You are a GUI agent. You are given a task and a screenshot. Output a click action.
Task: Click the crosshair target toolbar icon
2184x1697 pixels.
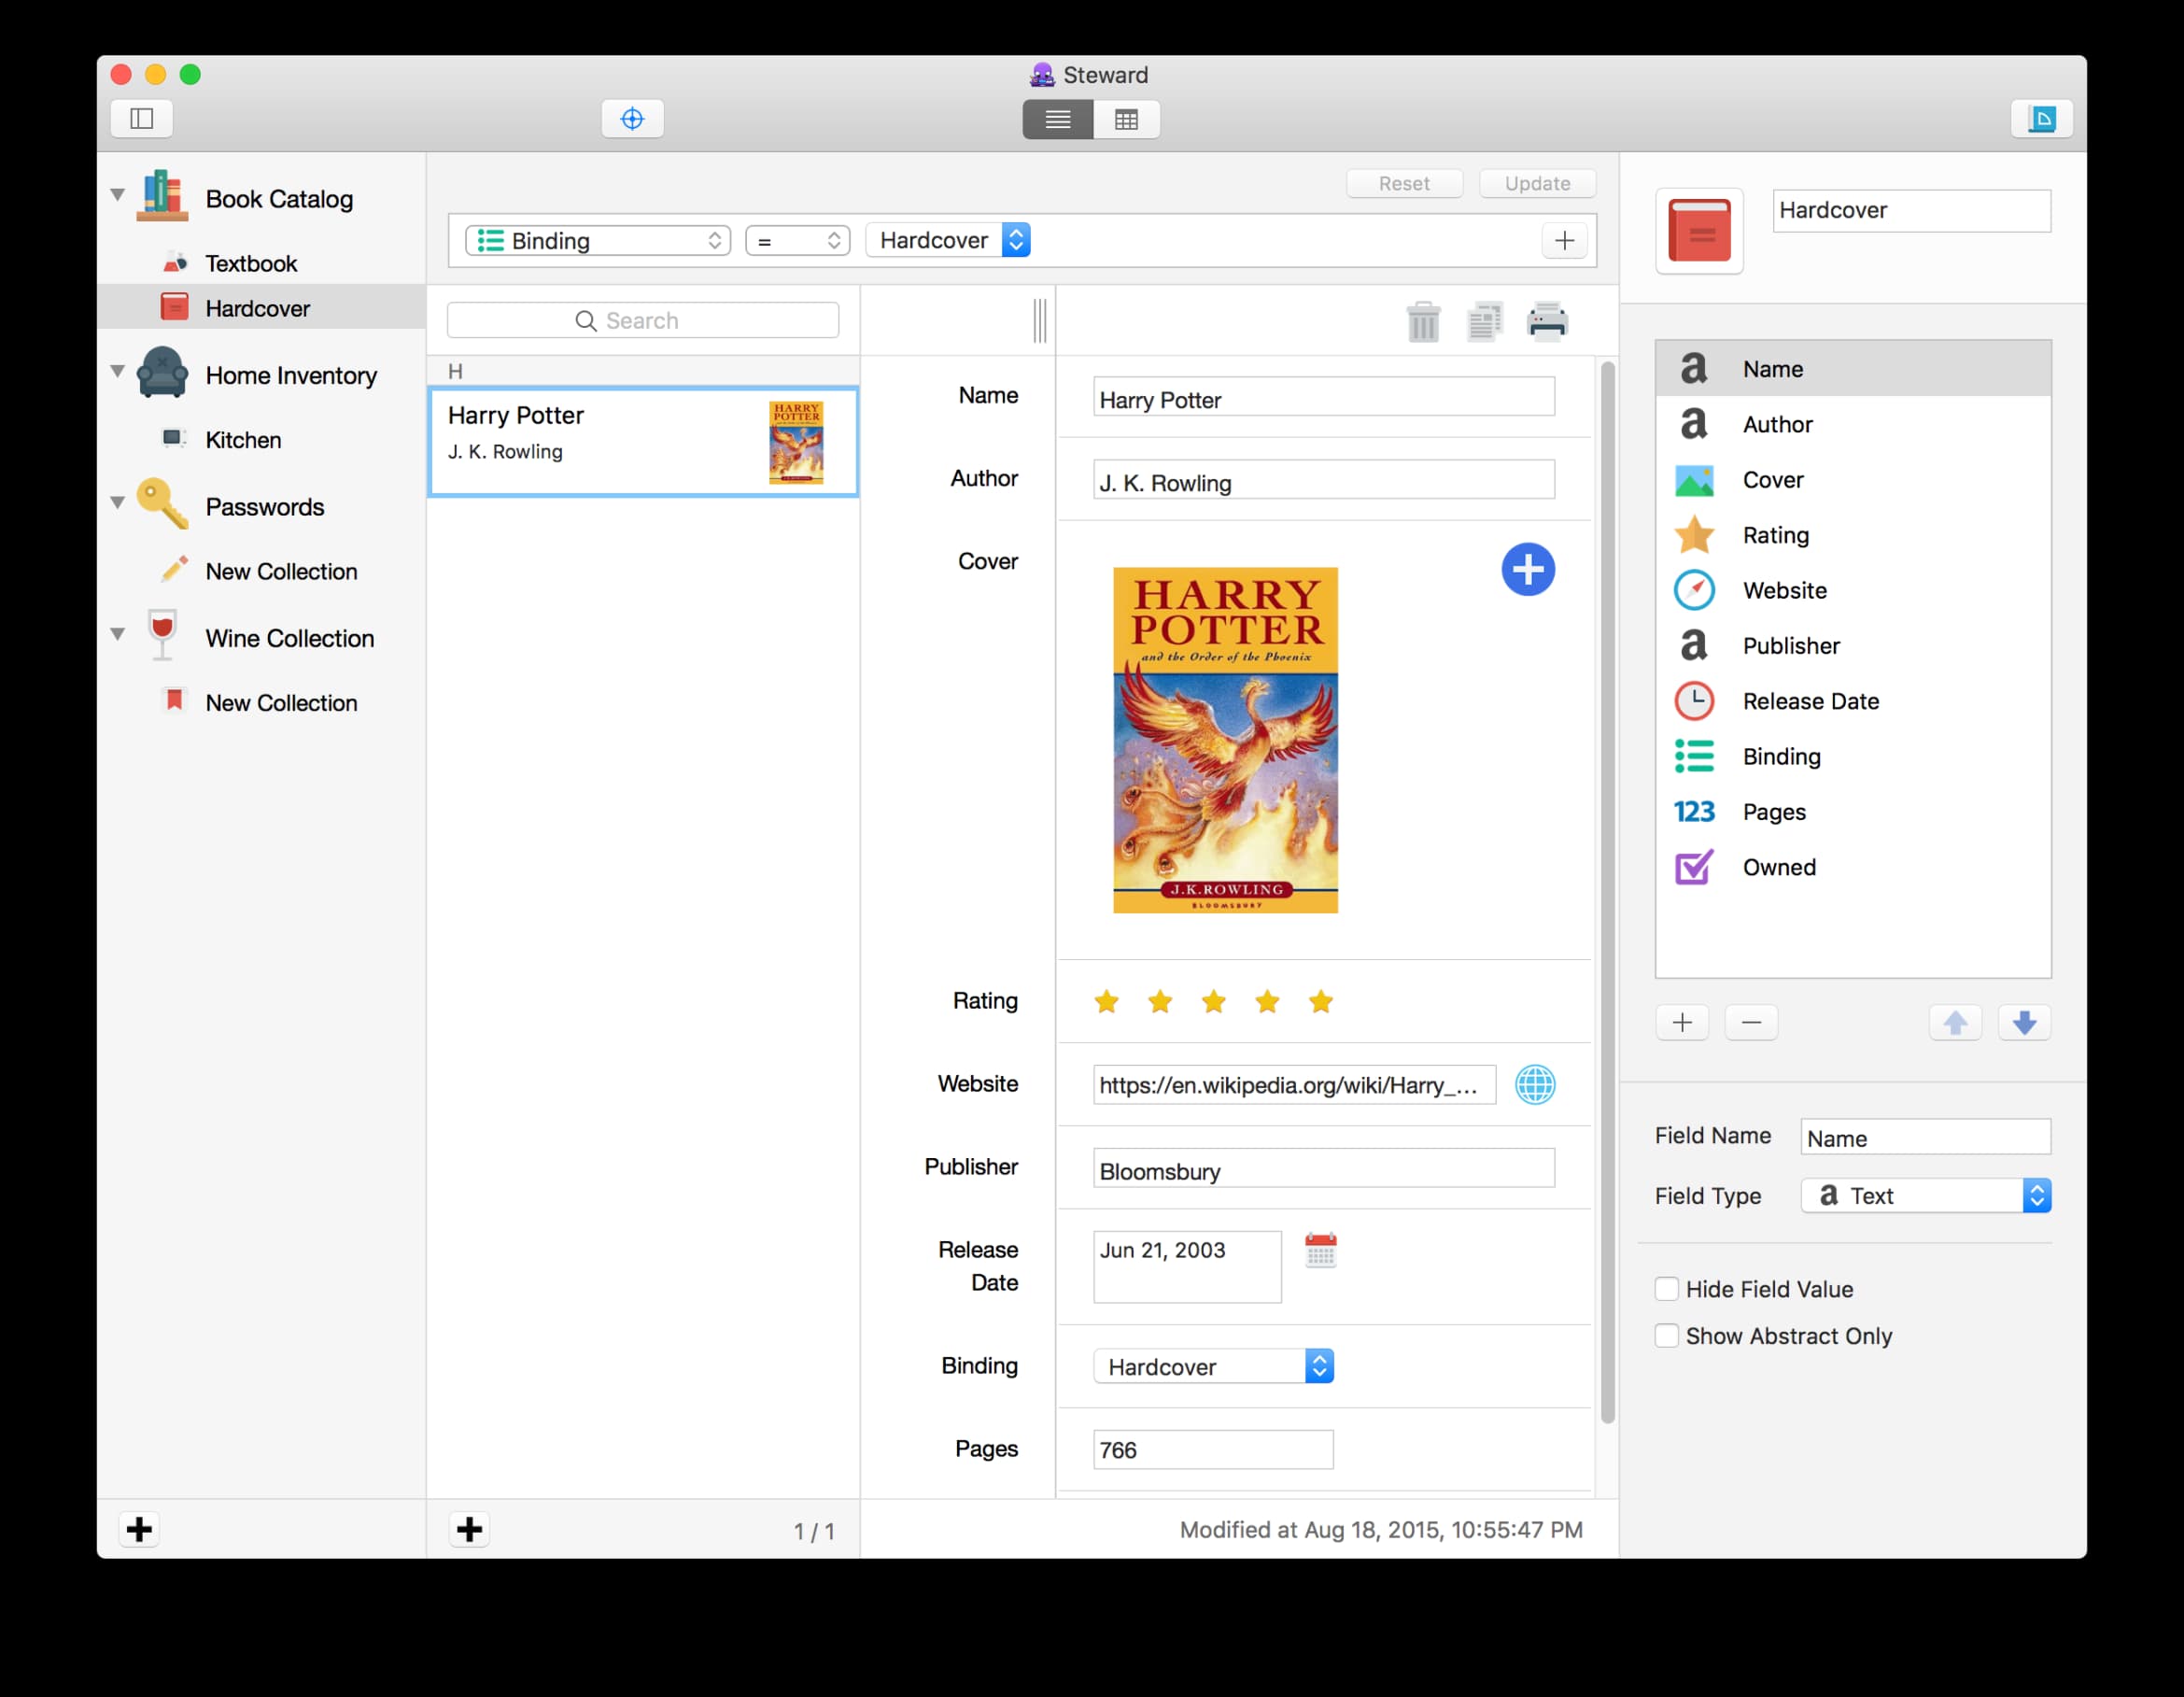tap(632, 119)
